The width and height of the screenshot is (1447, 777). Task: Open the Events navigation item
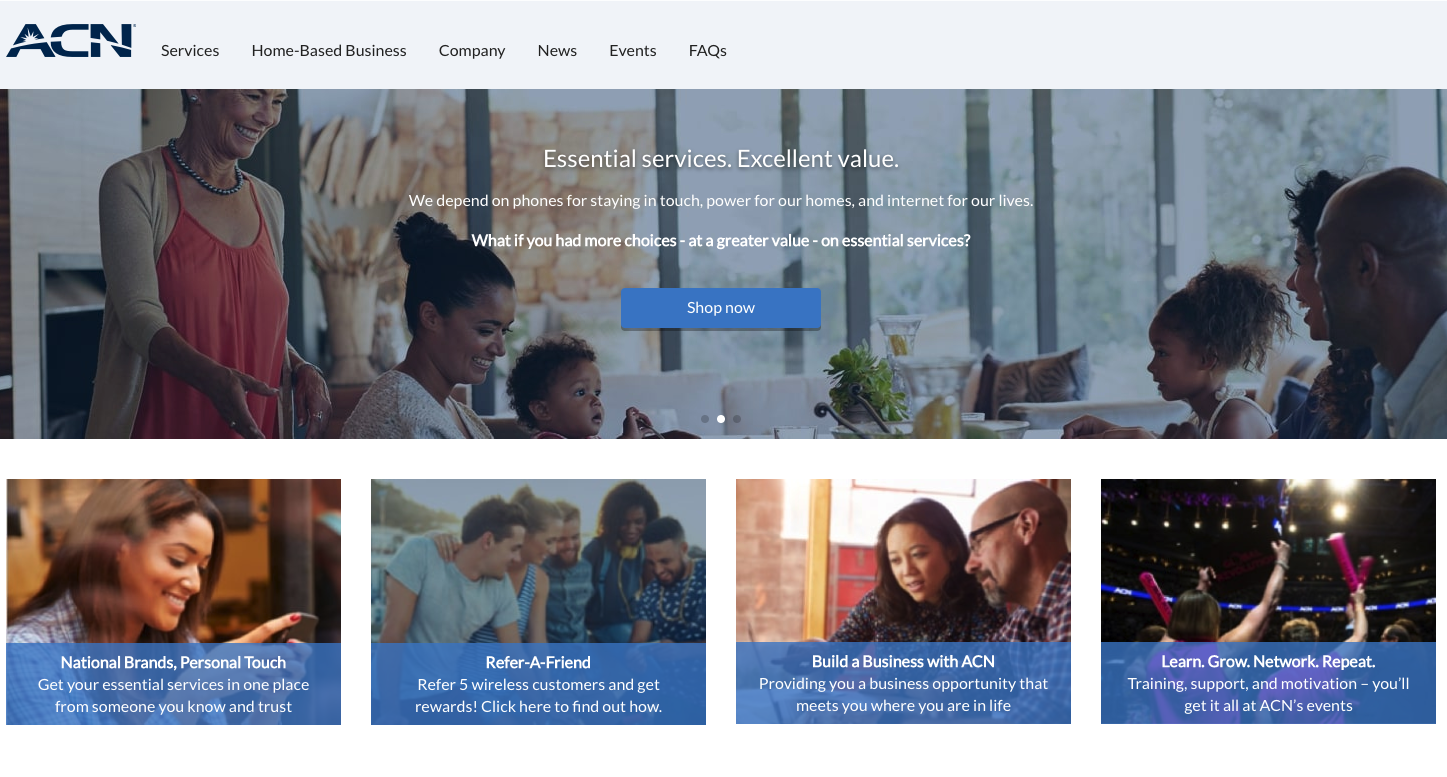click(633, 50)
